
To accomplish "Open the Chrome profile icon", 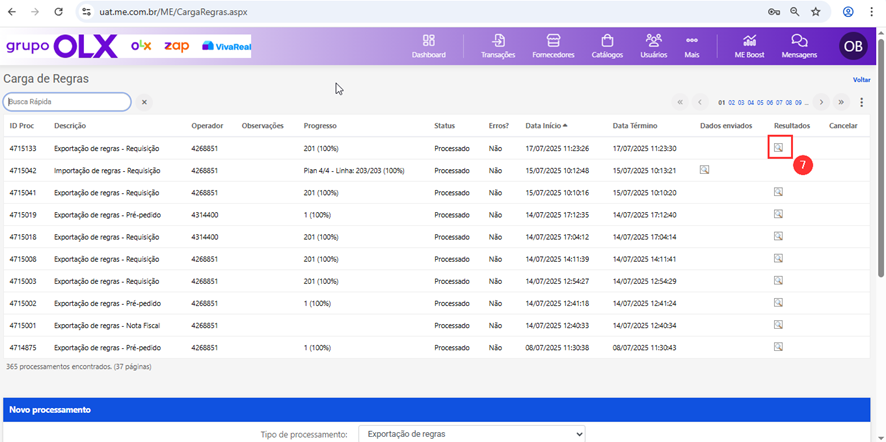I will click(848, 11).
